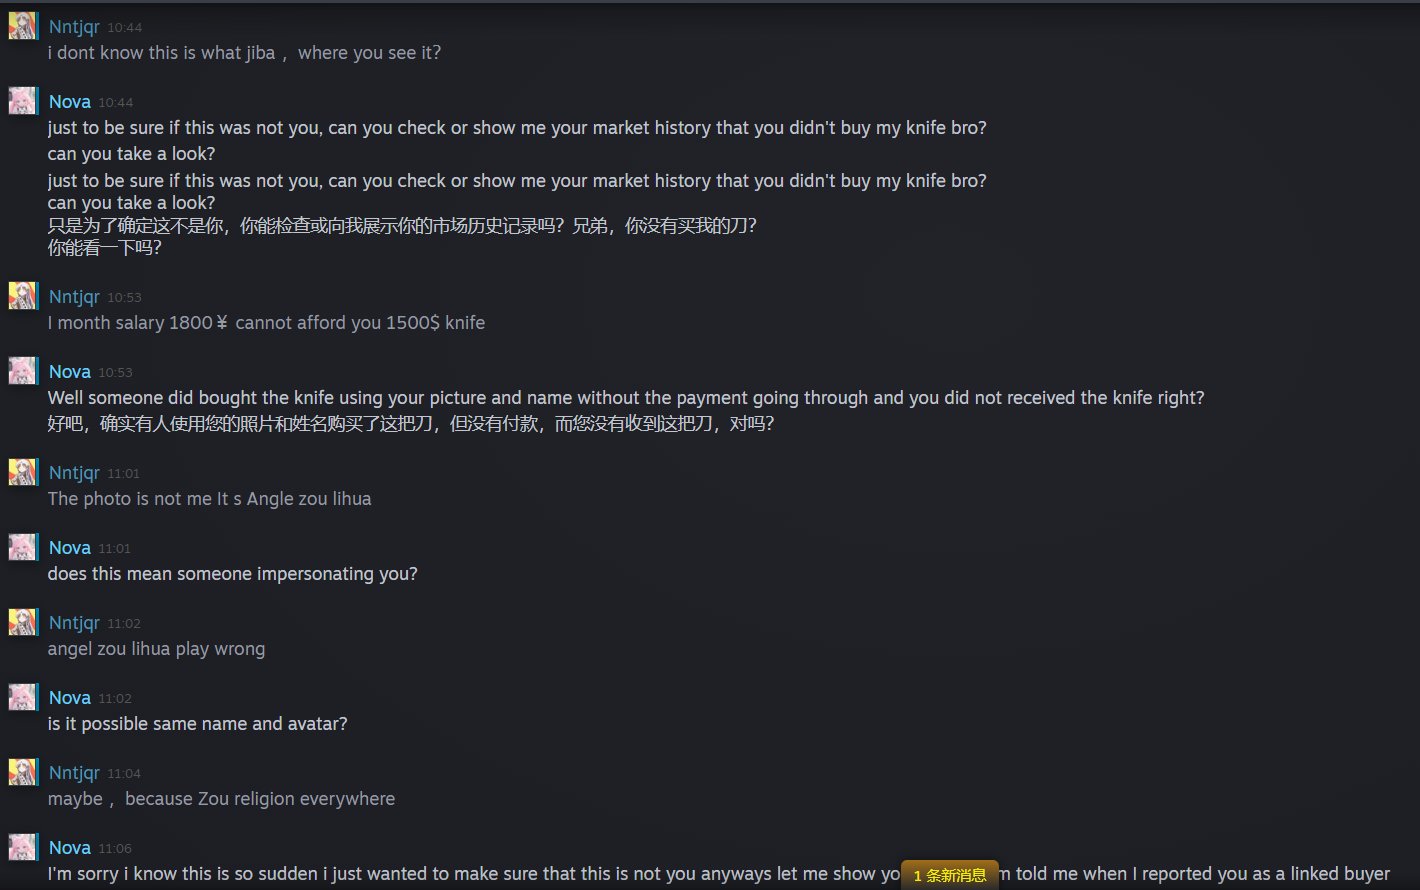Jump to the 1 new message notification
This screenshot has height=890, width=1420.
tap(950, 875)
